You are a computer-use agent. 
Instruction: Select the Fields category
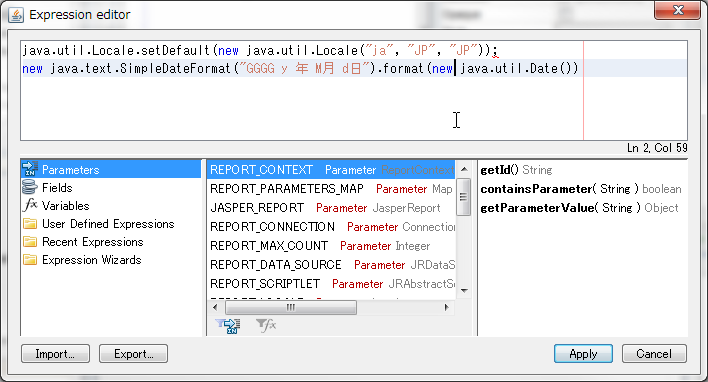click(x=57, y=187)
